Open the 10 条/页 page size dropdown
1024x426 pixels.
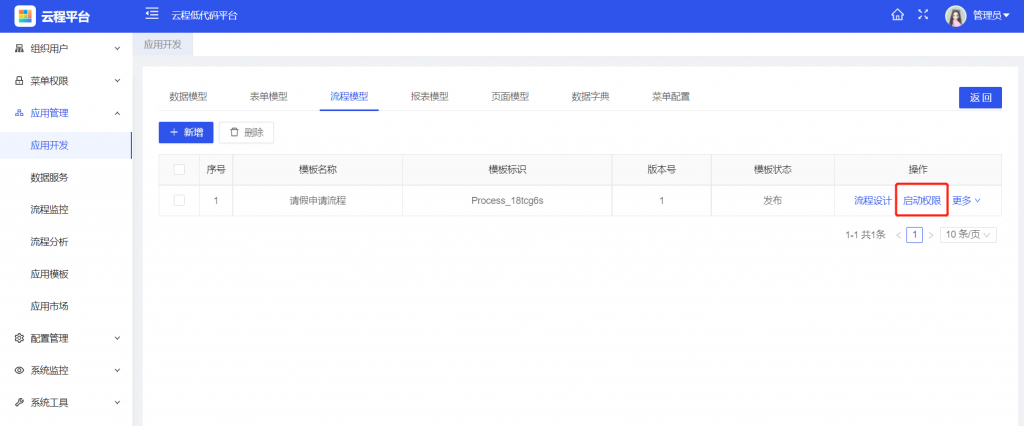click(x=969, y=235)
